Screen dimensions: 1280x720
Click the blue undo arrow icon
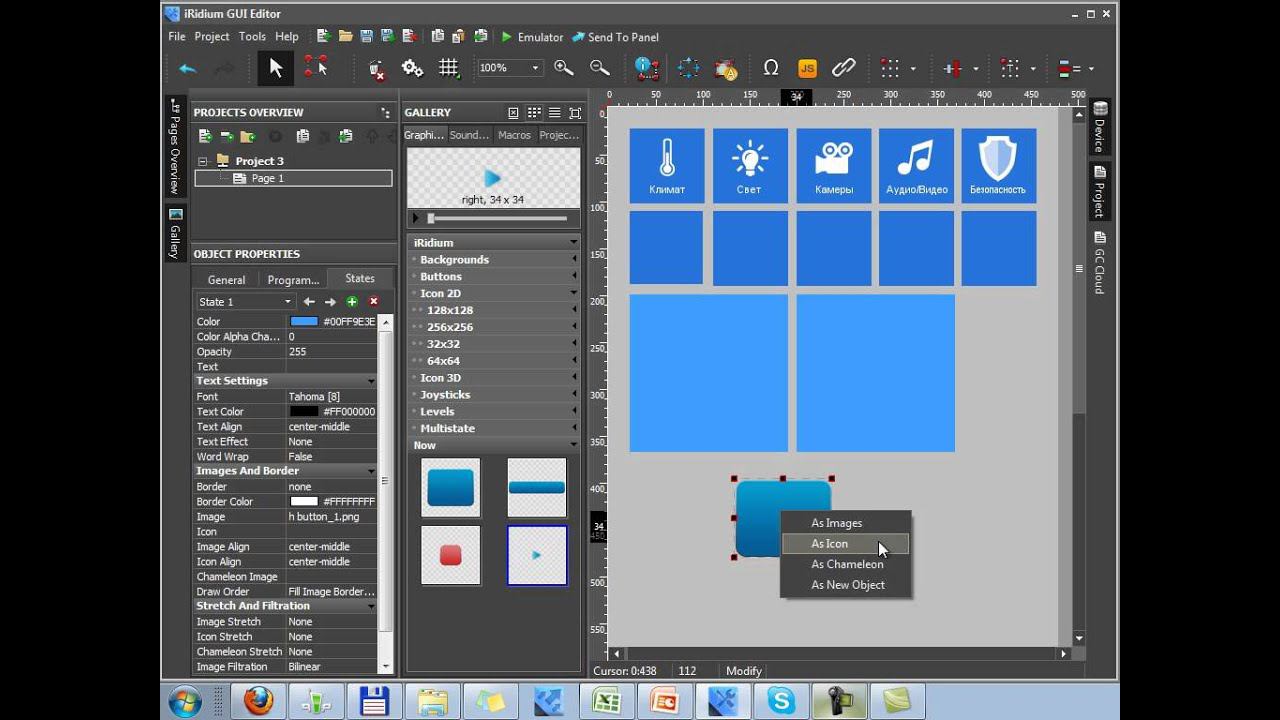click(187, 68)
